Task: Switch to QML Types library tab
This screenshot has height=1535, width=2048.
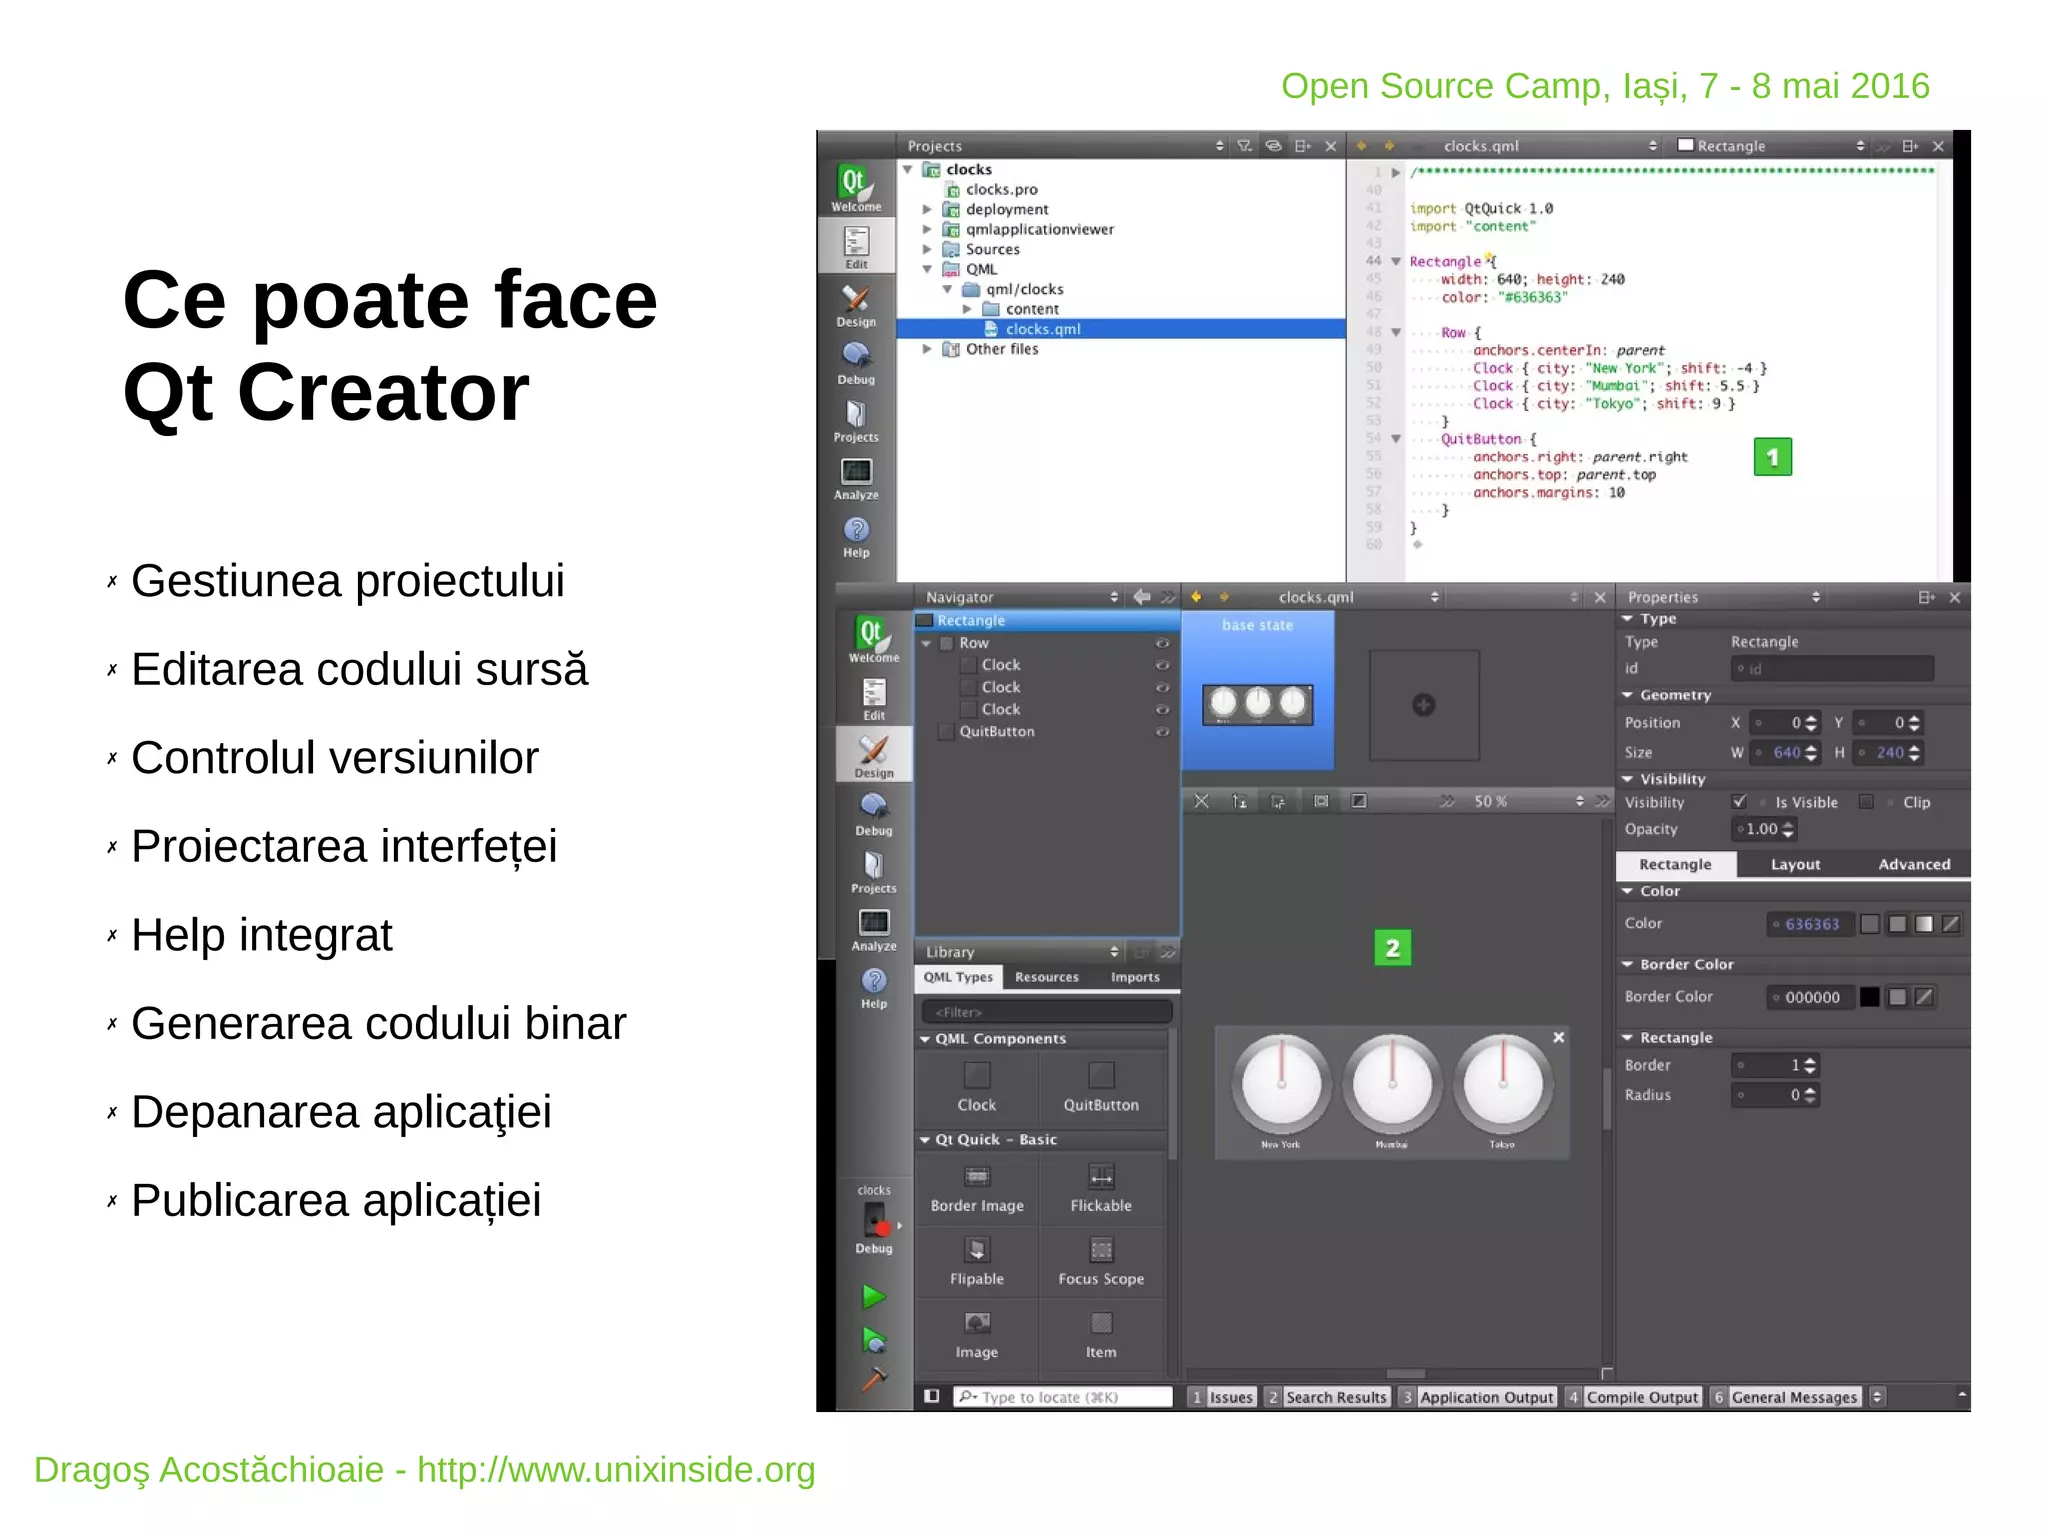Action: click(958, 977)
